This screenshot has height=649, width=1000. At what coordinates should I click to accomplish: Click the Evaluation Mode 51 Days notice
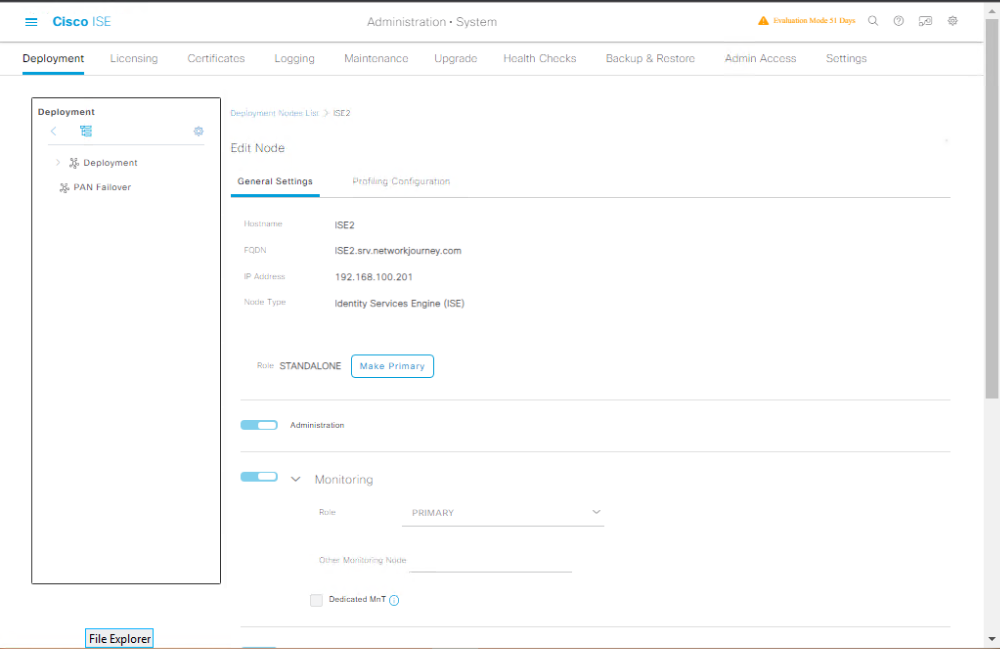(x=814, y=20)
